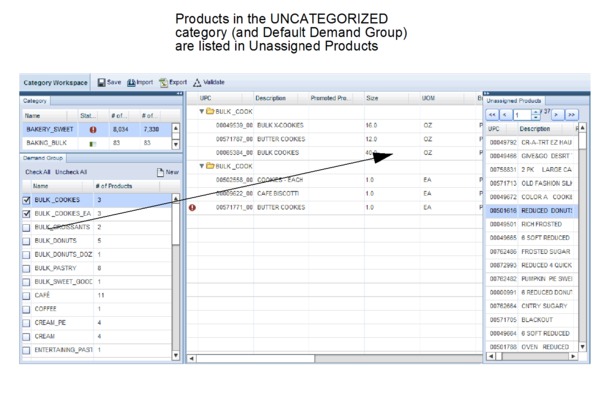Go to first page of Unassigned Products

click(x=491, y=115)
